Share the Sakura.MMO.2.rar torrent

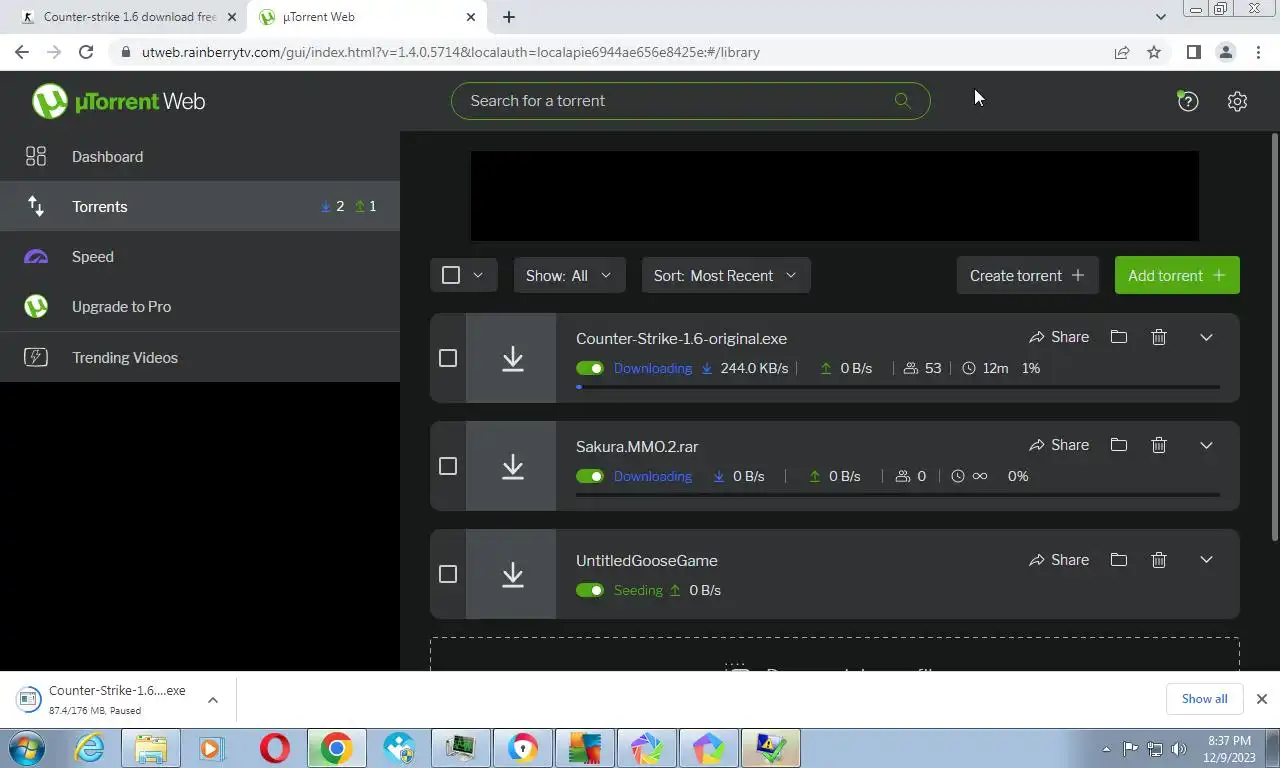tap(1059, 445)
